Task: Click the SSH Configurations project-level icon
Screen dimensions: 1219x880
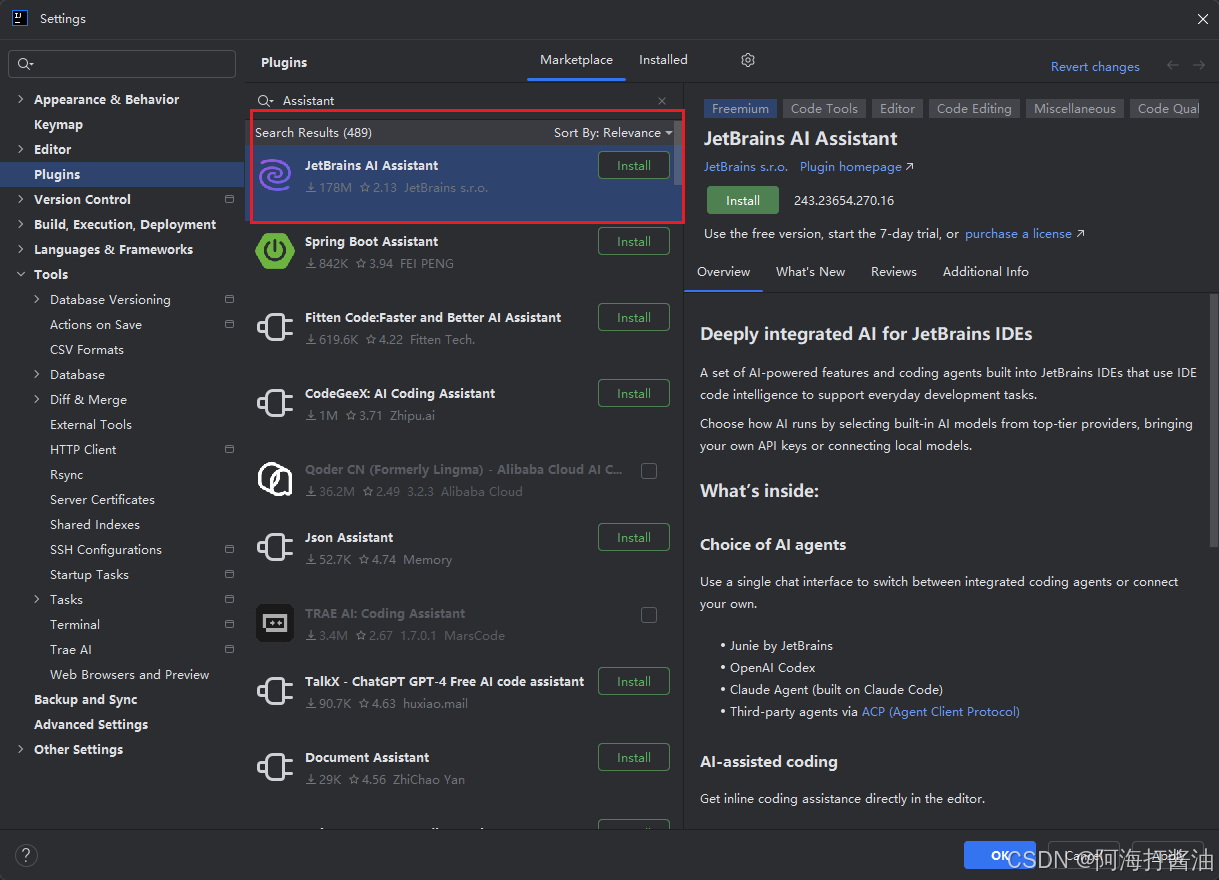Action: pyautogui.click(x=229, y=550)
